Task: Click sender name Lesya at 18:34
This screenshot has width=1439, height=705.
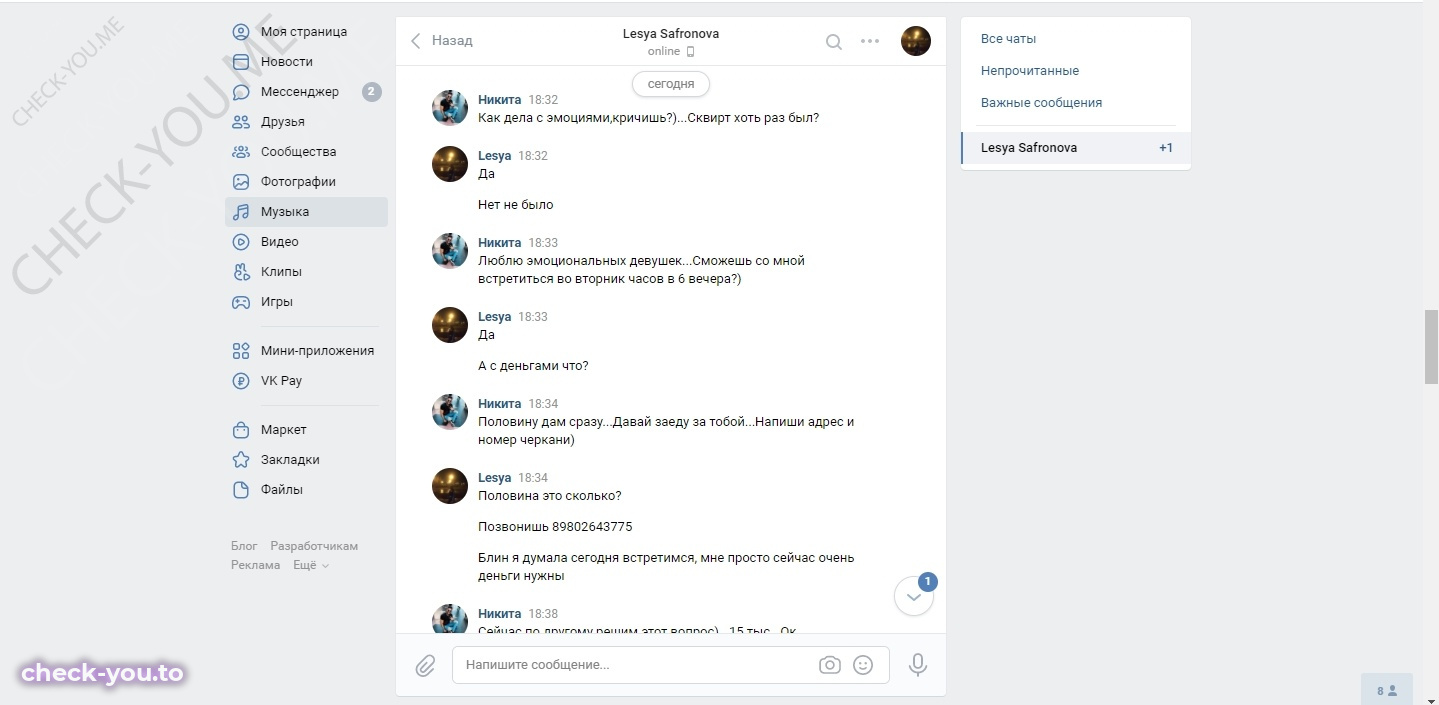Action: pyautogui.click(x=494, y=478)
